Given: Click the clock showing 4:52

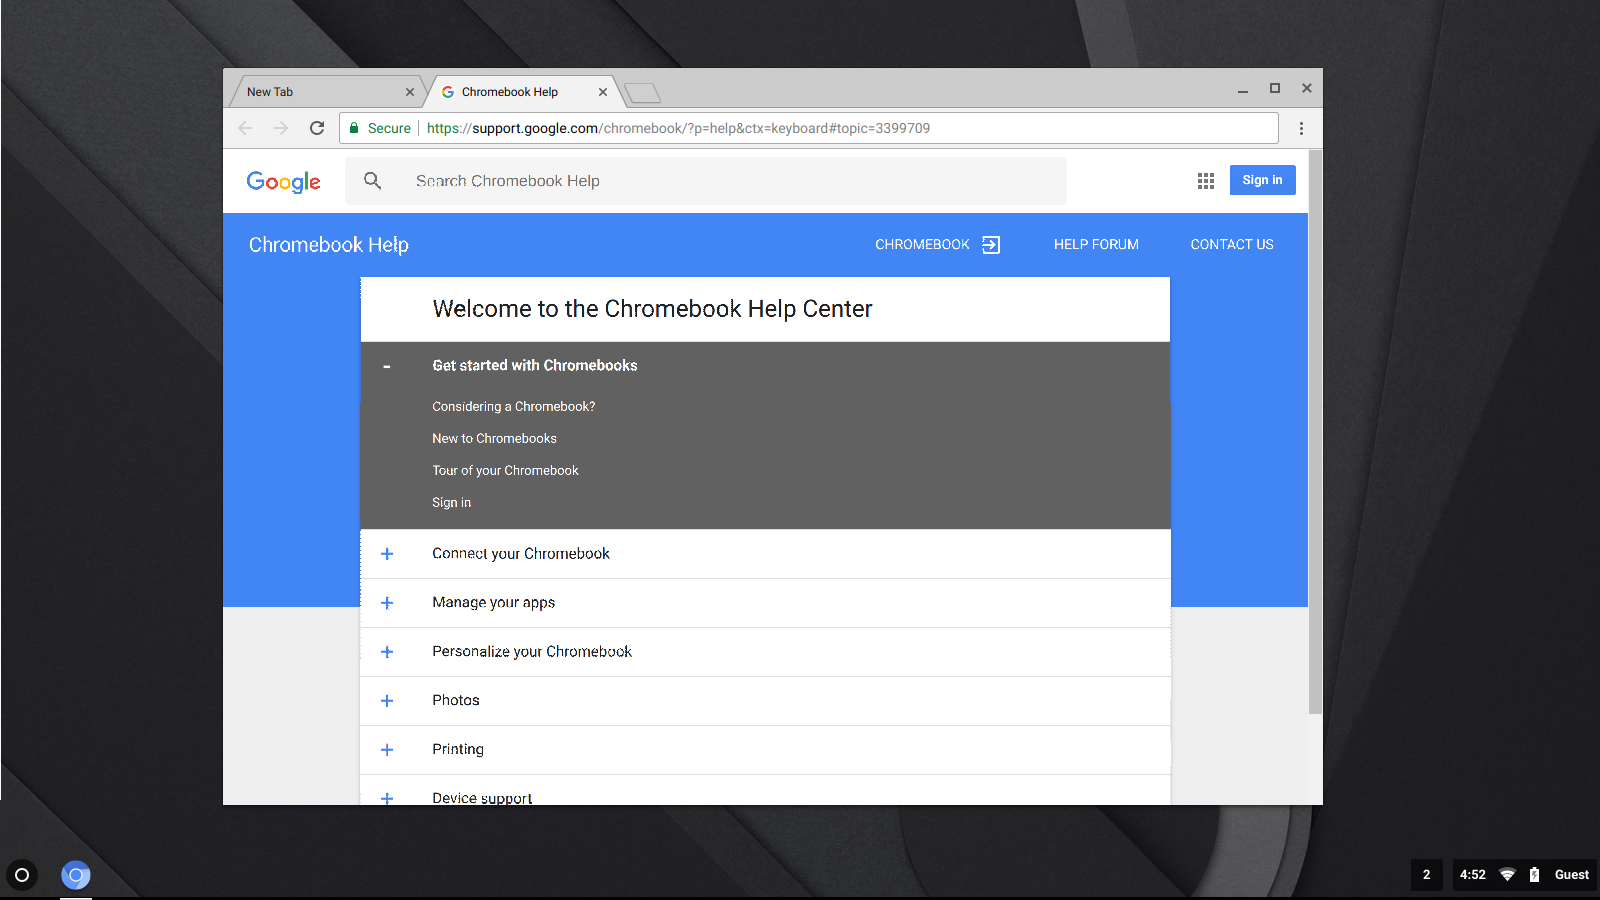Looking at the screenshot, I should tap(1472, 875).
